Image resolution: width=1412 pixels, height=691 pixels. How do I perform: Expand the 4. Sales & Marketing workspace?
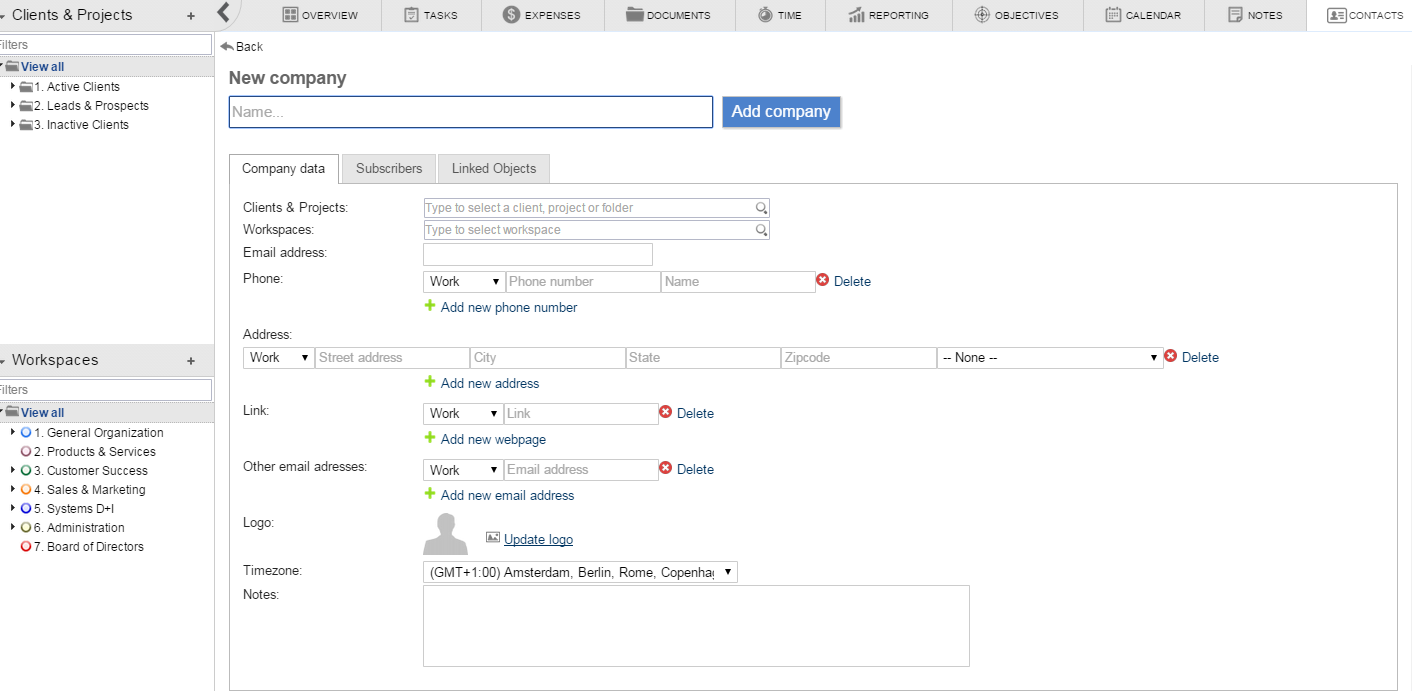pos(13,490)
